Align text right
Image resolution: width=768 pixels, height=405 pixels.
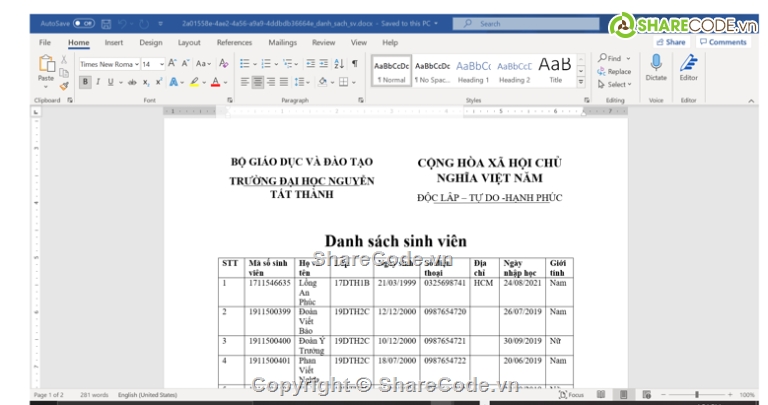[x=271, y=82]
